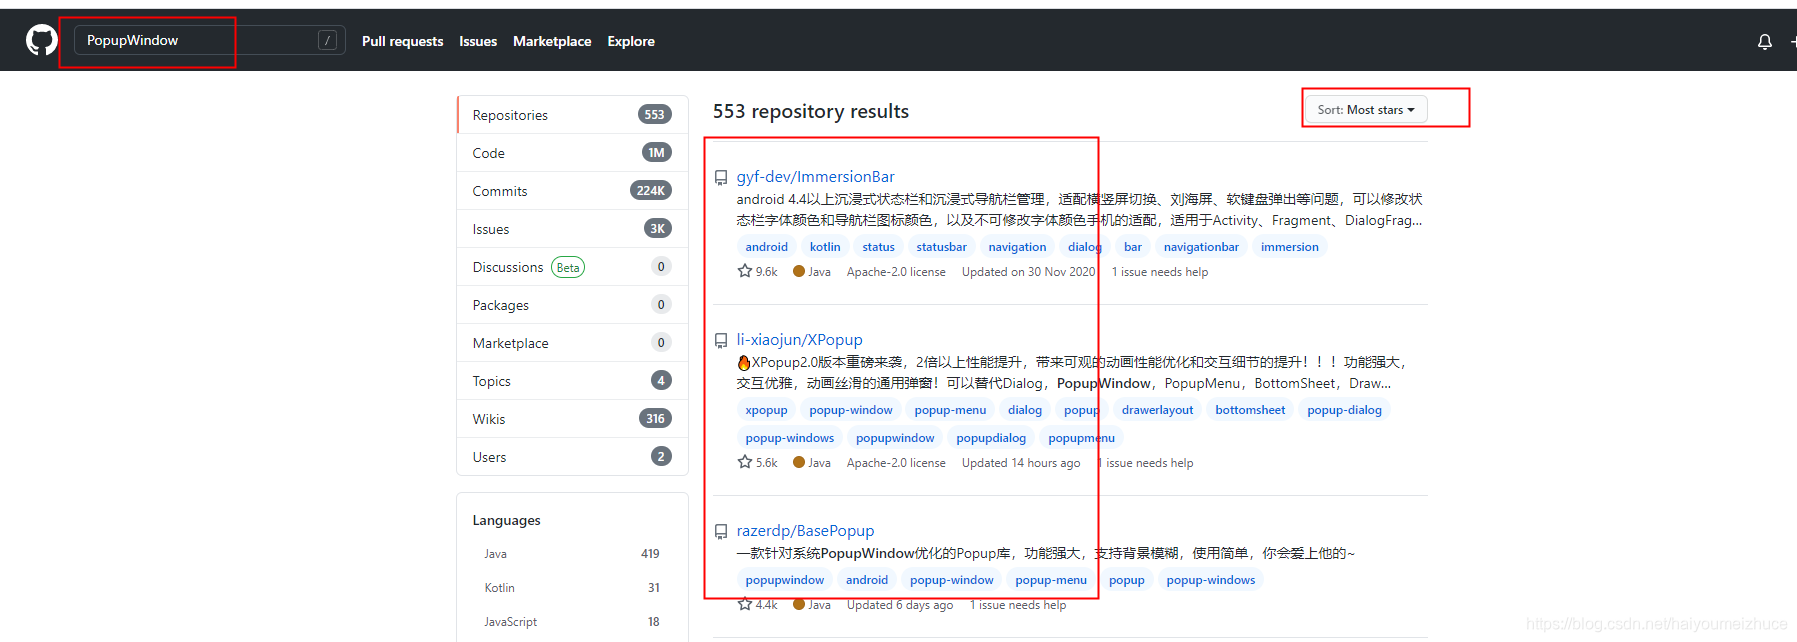Screen dimensions: 1797x642
Task: Click the status topic tag
Action: click(878, 247)
